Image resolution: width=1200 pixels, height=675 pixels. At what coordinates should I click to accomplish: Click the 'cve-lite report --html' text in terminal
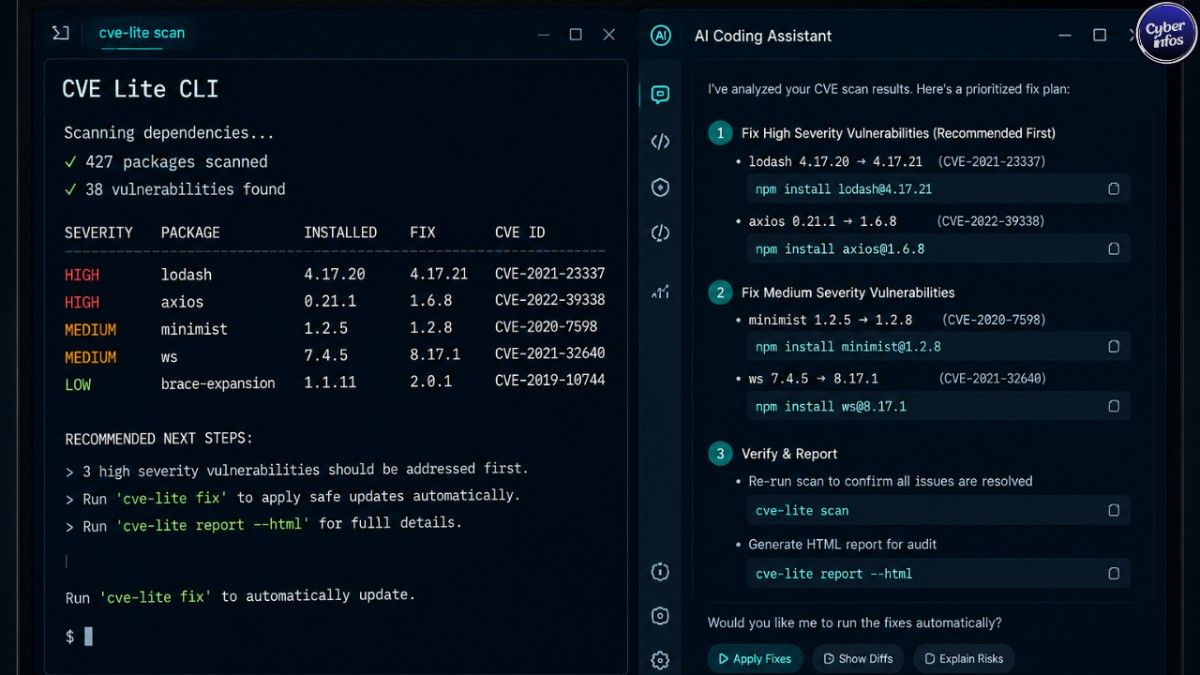[x=213, y=524]
